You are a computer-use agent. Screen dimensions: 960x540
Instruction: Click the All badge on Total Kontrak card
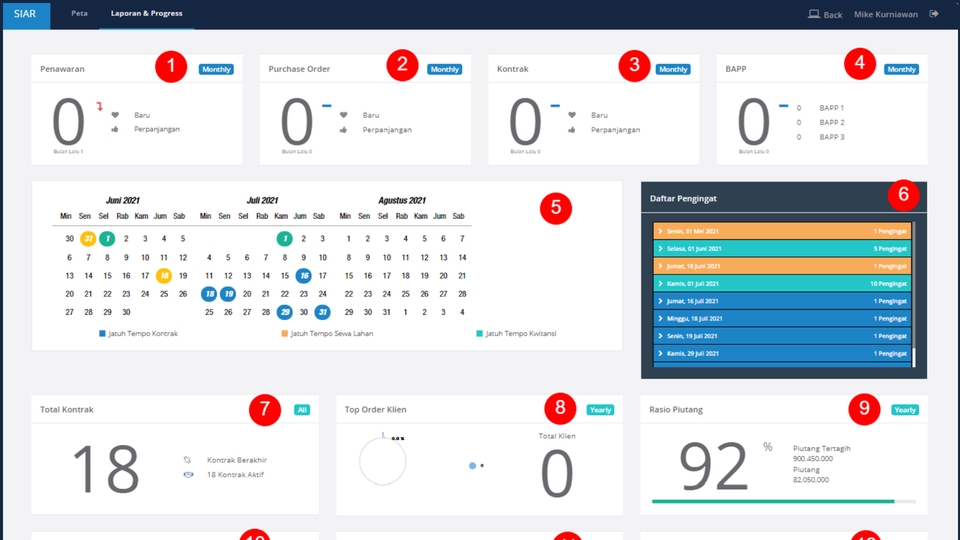click(x=302, y=410)
